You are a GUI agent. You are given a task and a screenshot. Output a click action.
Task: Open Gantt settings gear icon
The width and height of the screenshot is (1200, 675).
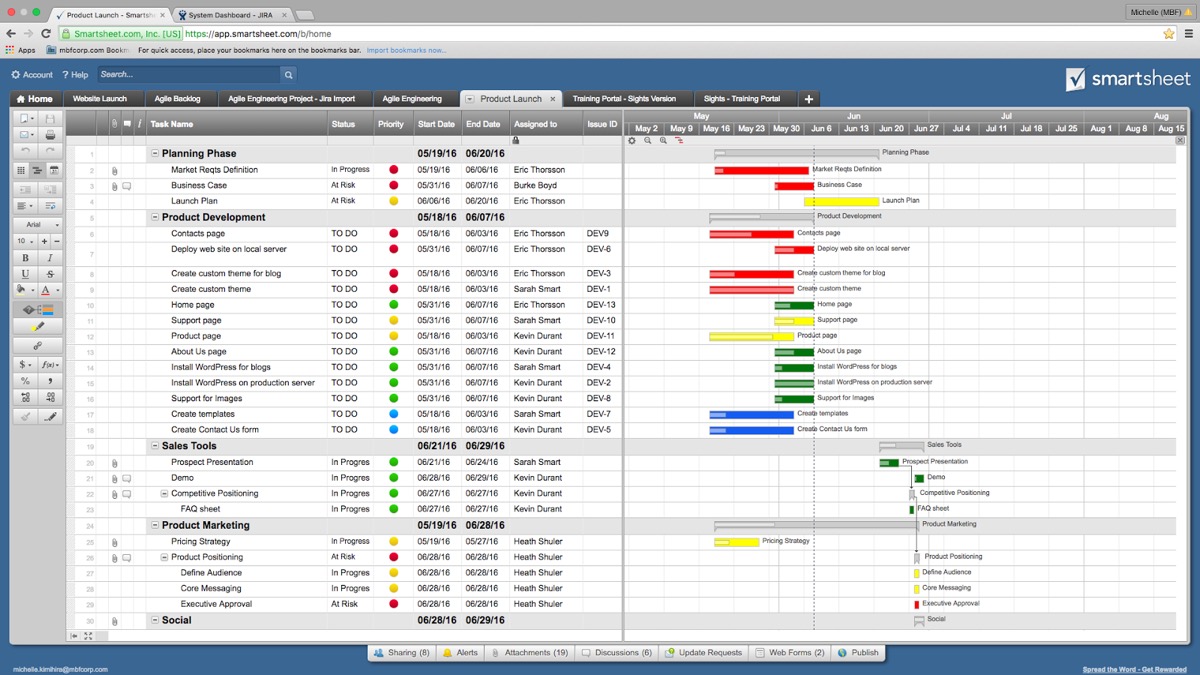pyautogui.click(x=632, y=141)
